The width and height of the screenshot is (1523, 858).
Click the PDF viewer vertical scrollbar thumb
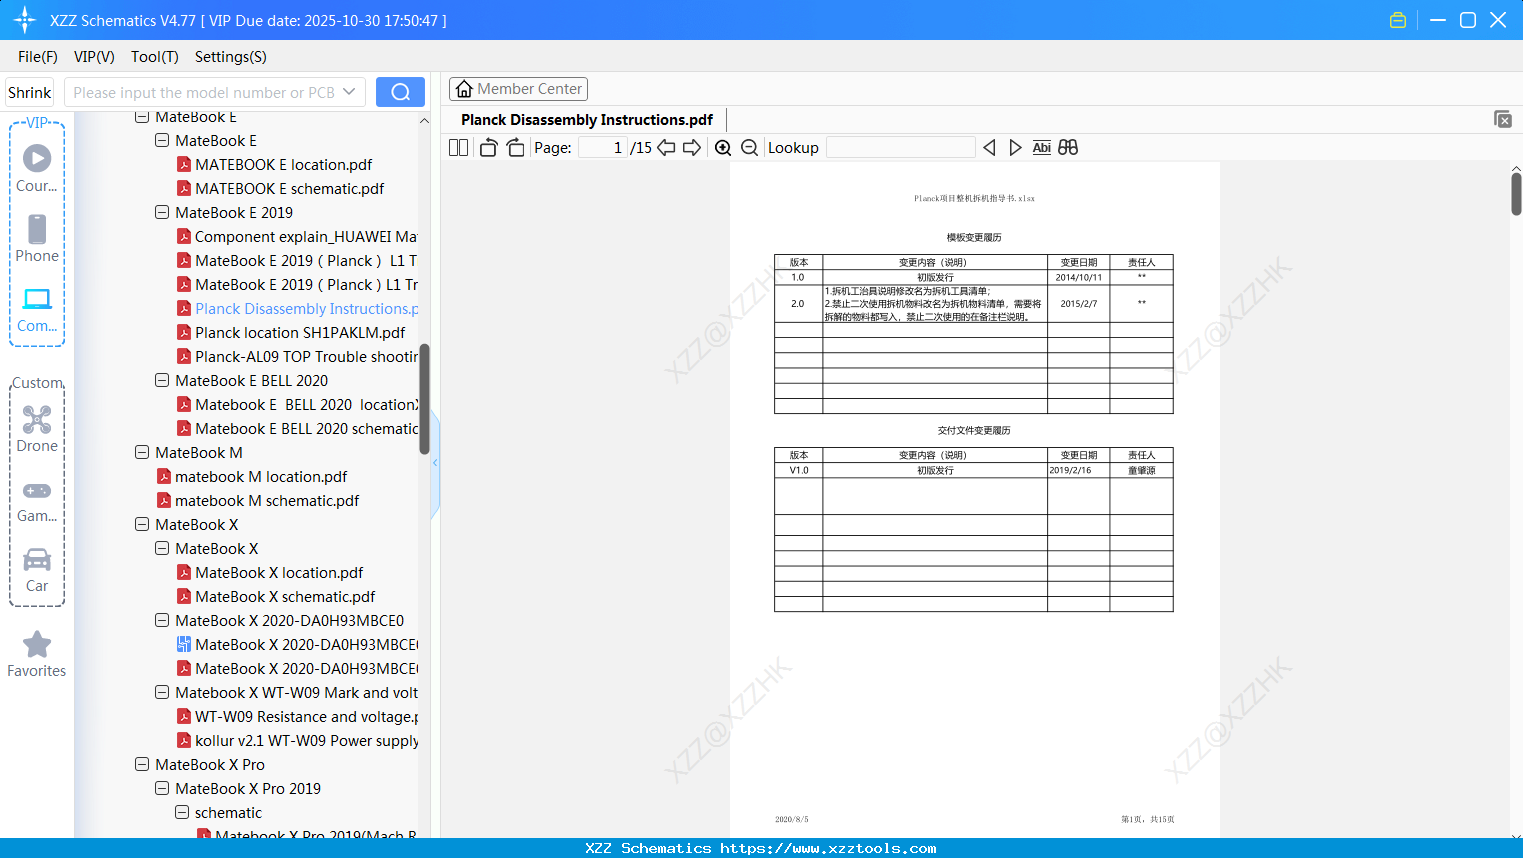coord(1516,194)
